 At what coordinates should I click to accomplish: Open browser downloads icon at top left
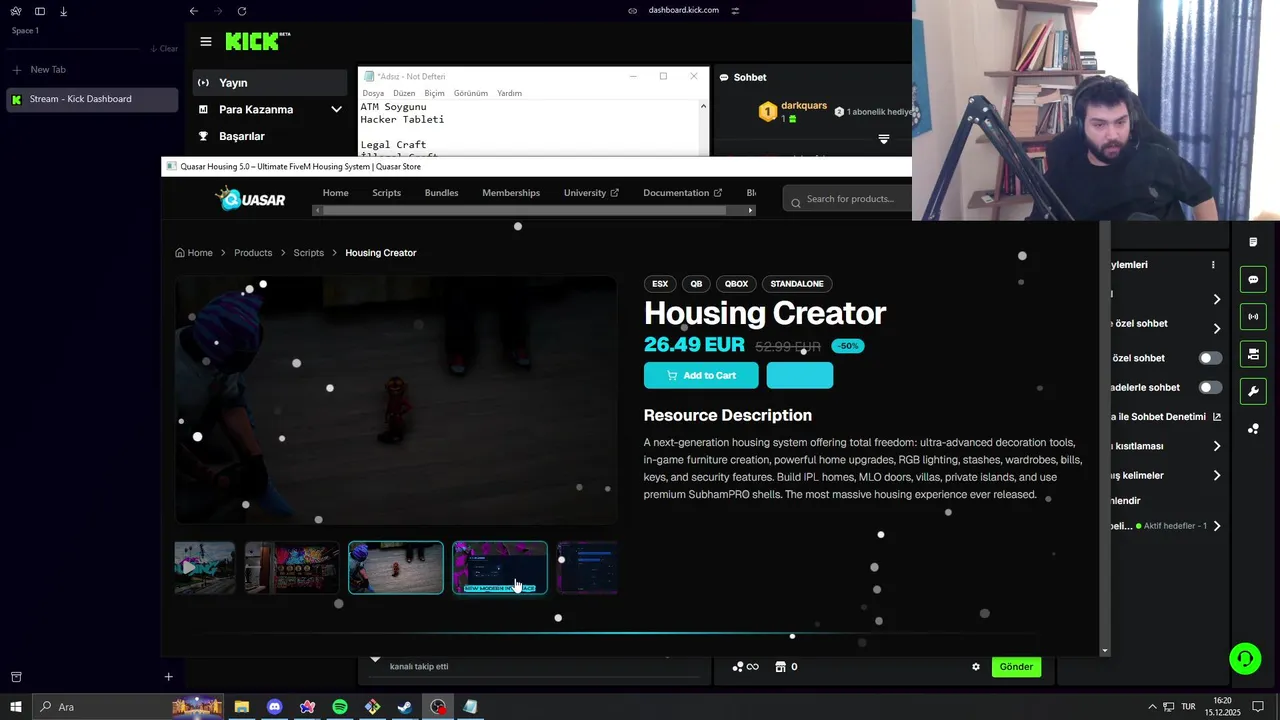click(64, 11)
